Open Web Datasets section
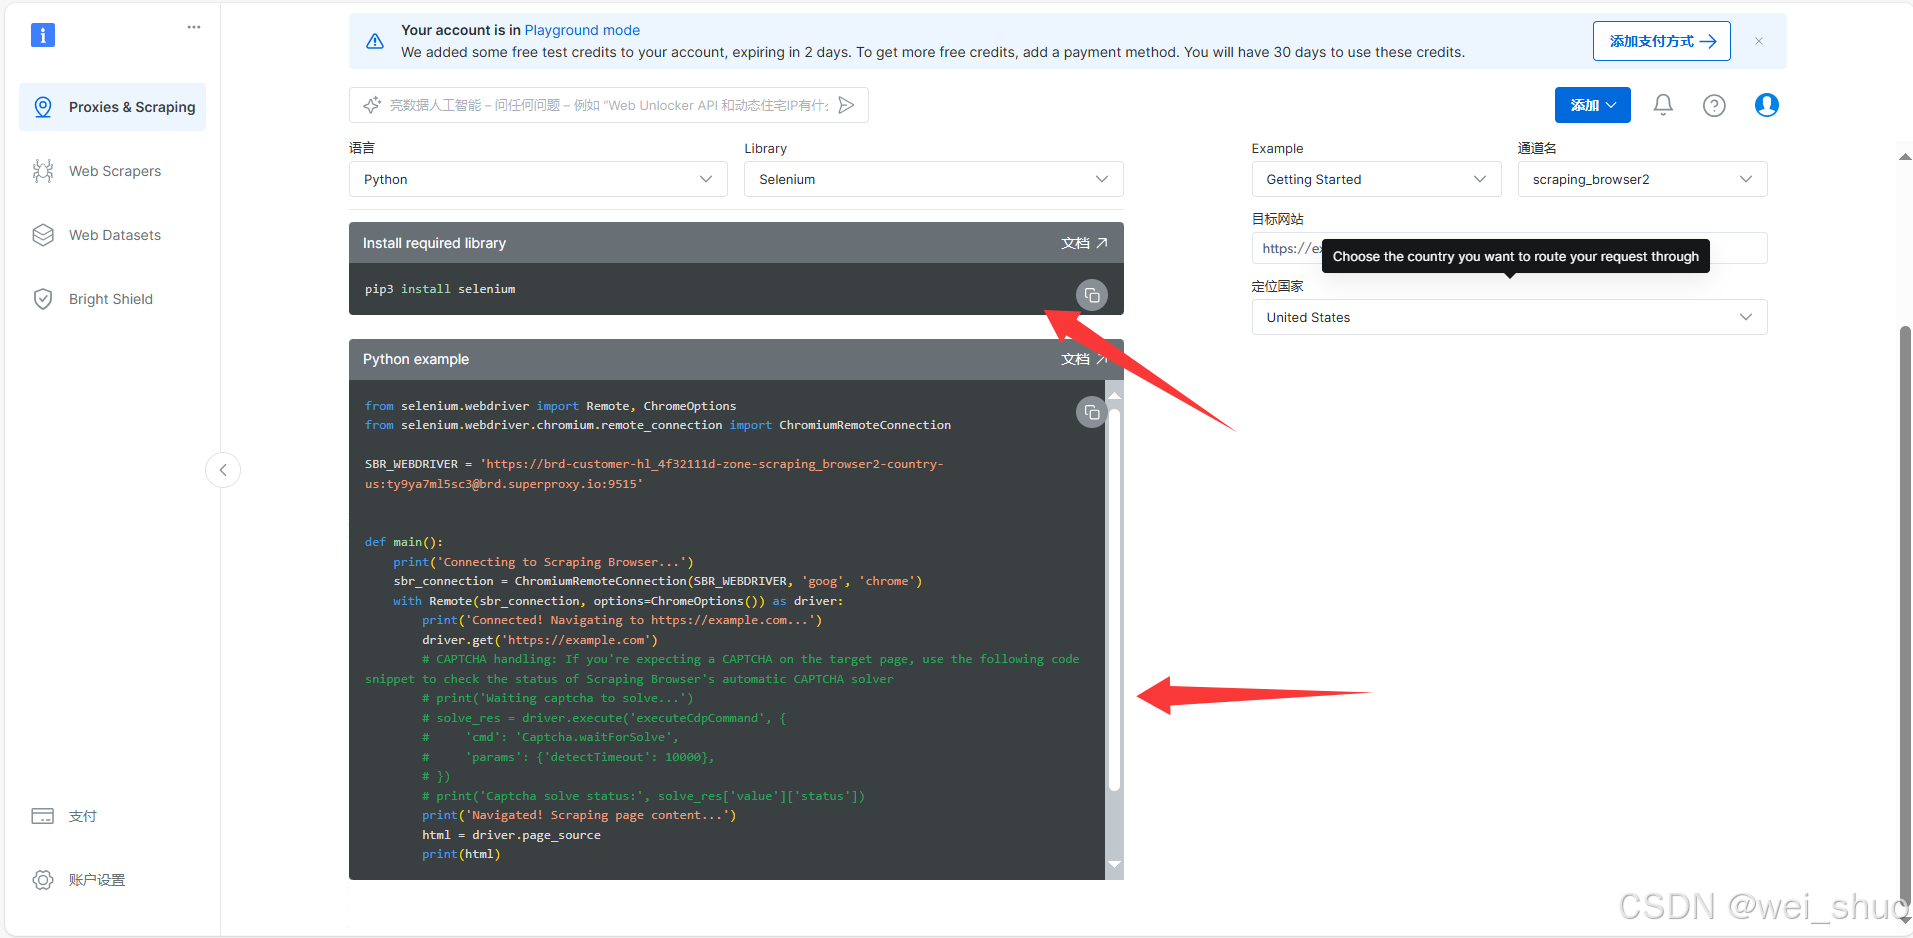The image size is (1913, 938). click(112, 235)
